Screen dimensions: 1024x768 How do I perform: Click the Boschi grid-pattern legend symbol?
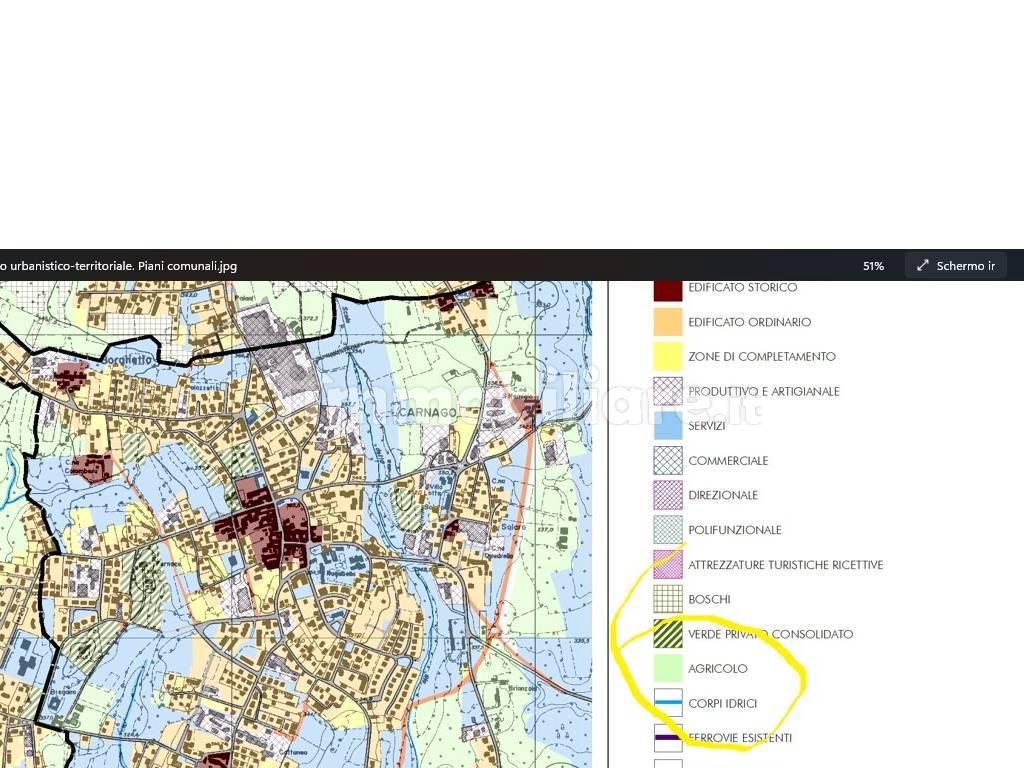click(x=667, y=599)
